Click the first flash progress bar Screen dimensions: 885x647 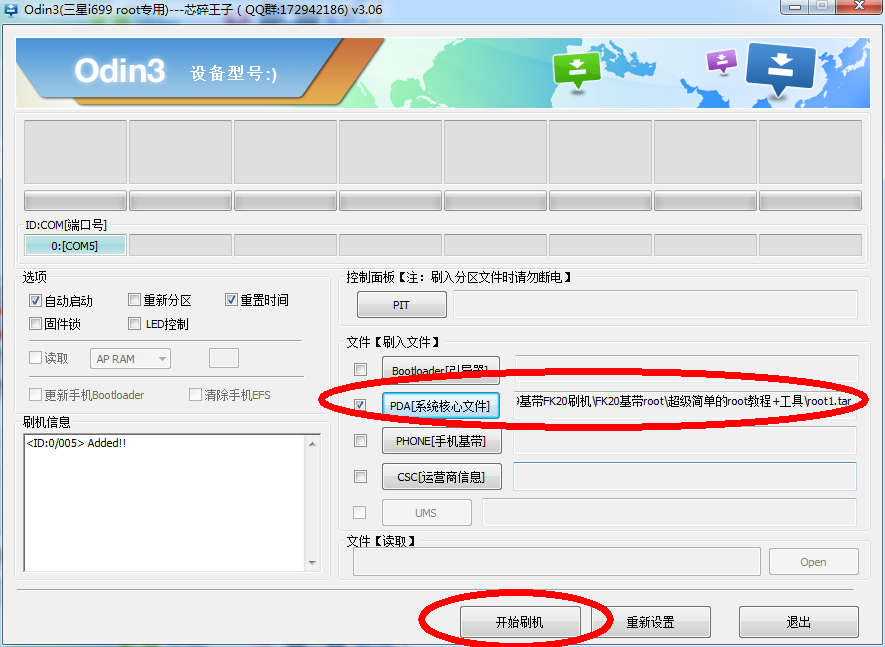[x=75, y=200]
